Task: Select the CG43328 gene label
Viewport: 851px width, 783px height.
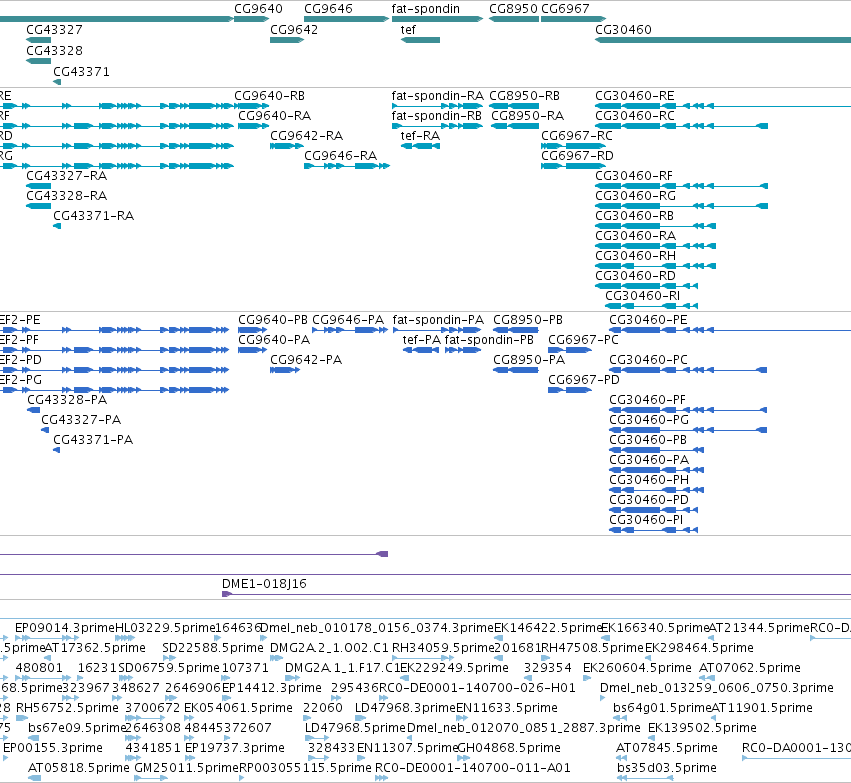Action: pos(54,50)
